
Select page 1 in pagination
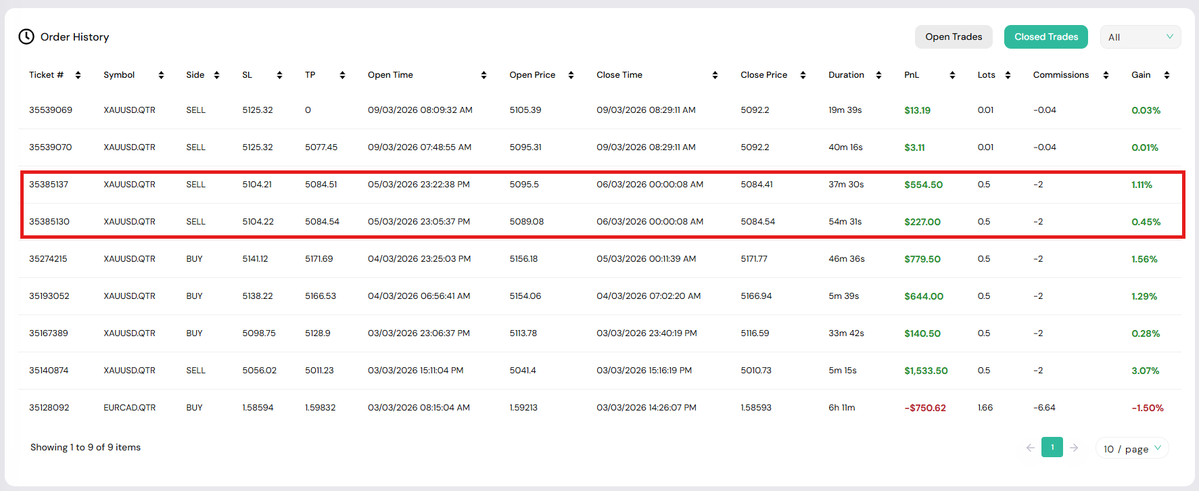click(1052, 447)
